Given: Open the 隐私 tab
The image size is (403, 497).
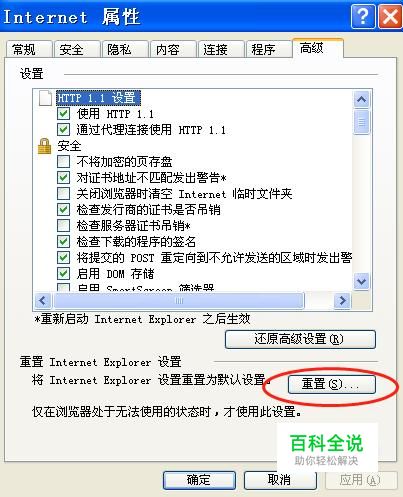Looking at the screenshot, I should click(x=125, y=50).
